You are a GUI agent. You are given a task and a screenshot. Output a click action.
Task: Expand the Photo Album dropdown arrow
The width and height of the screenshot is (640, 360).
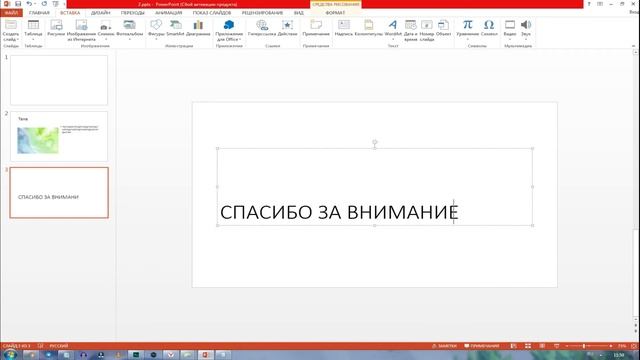pos(129,39)
